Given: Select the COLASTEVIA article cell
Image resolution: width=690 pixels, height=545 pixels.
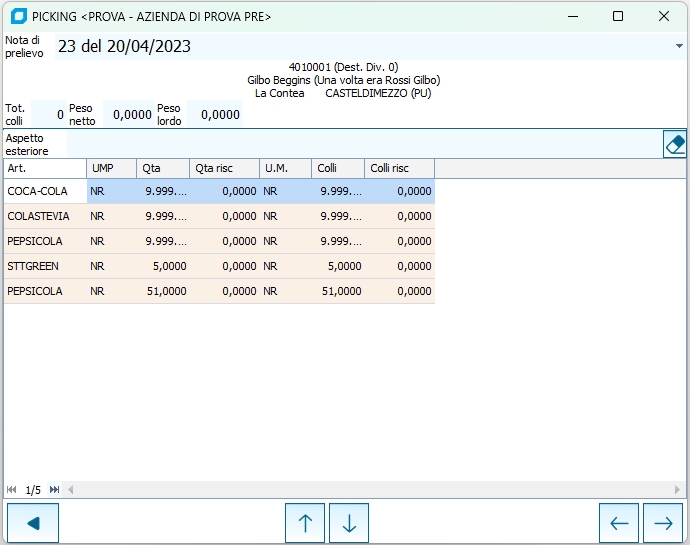Looking at the screenshot, I should [x=45, y=216].
